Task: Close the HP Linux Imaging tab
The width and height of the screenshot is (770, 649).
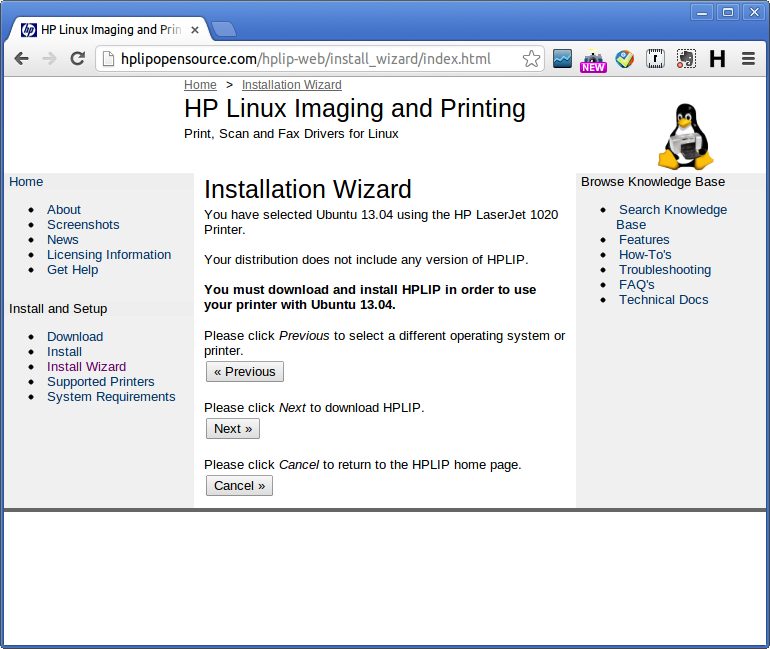Action: [x=194, y=30]
